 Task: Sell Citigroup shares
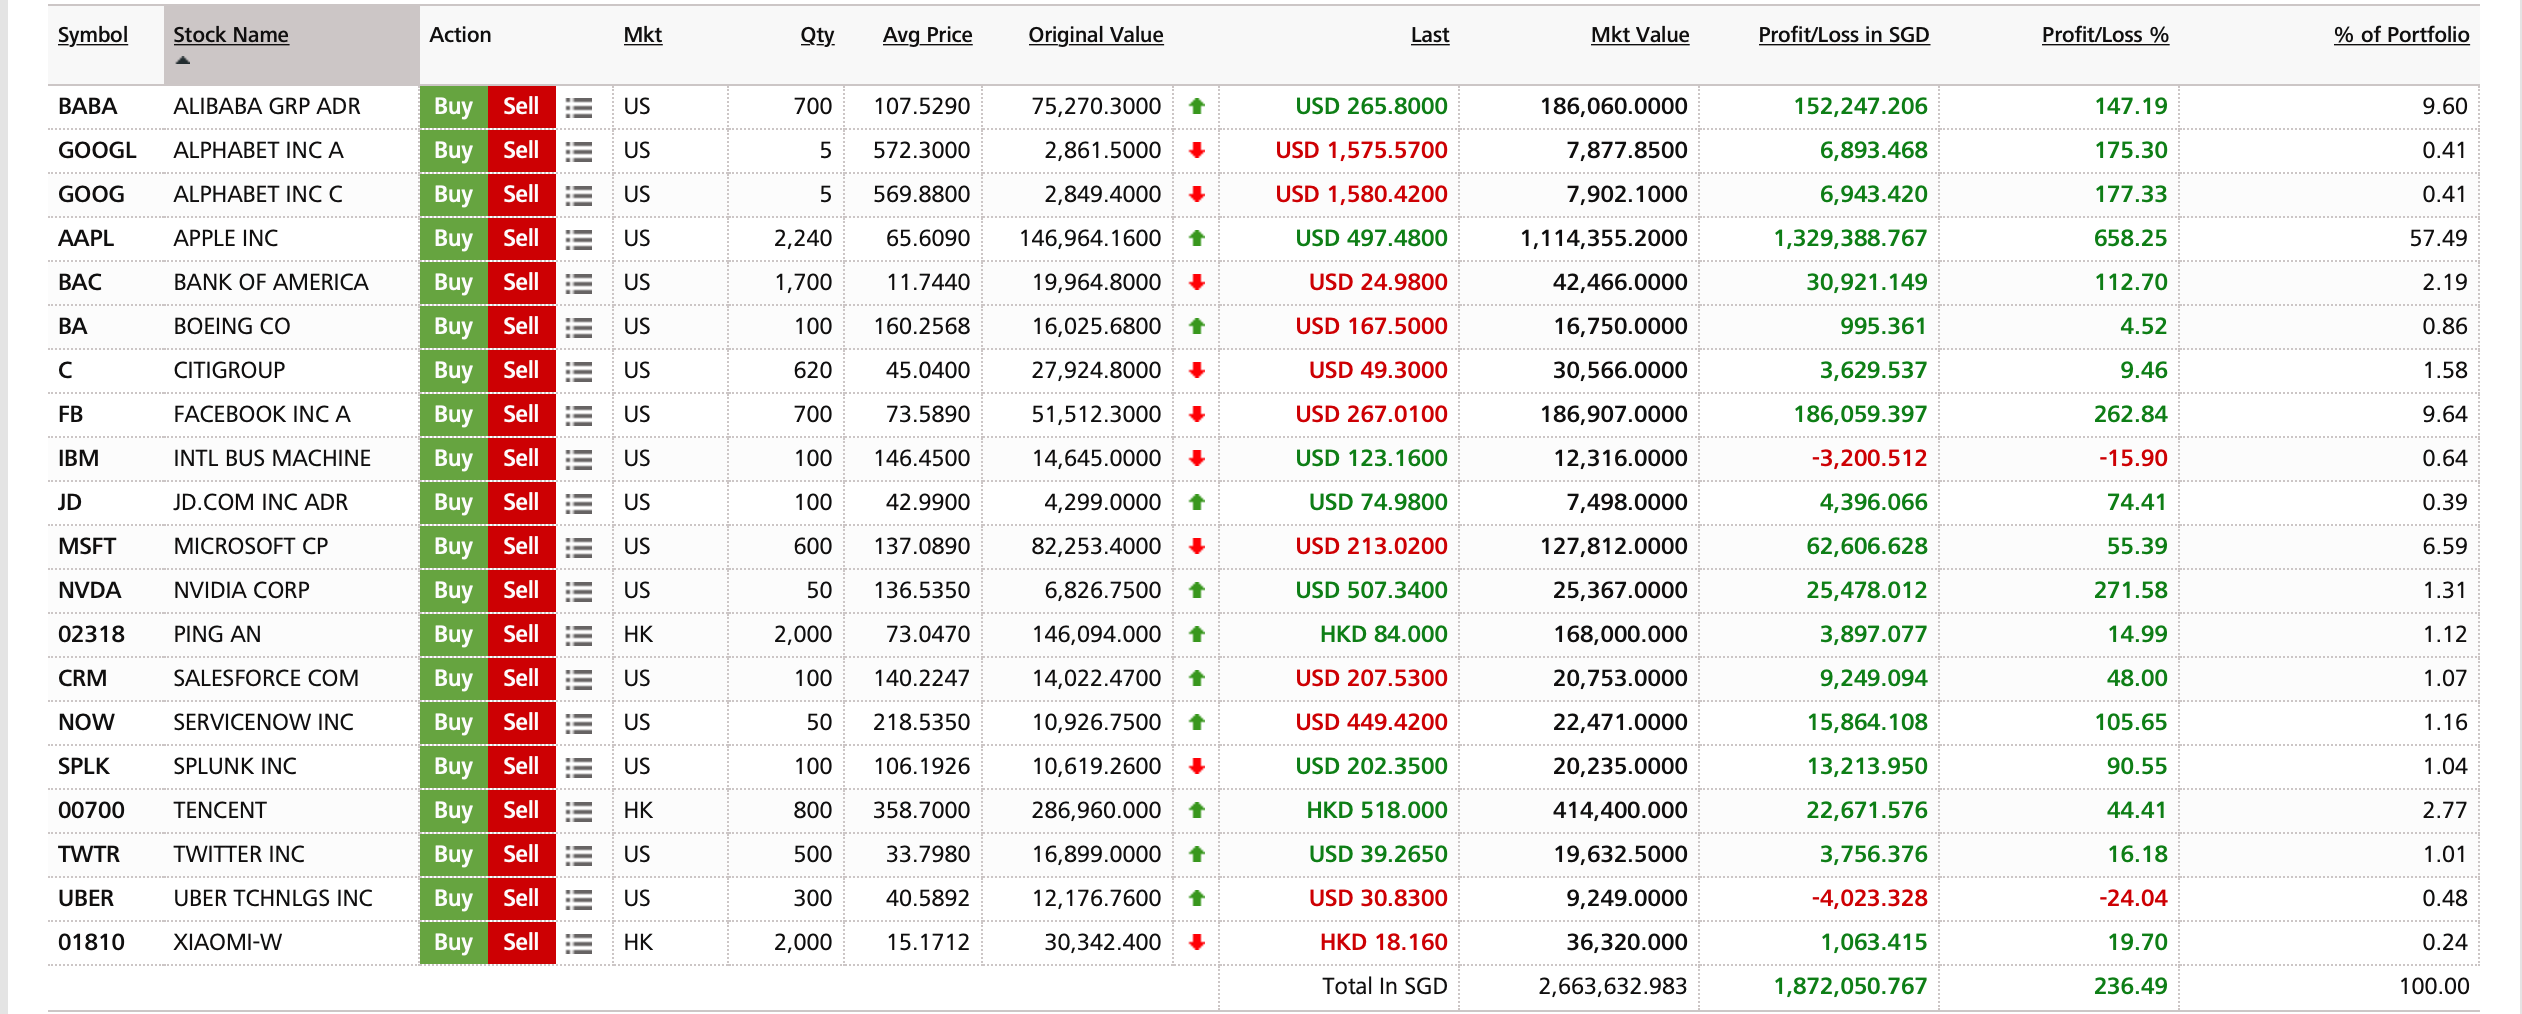(521, 371)
